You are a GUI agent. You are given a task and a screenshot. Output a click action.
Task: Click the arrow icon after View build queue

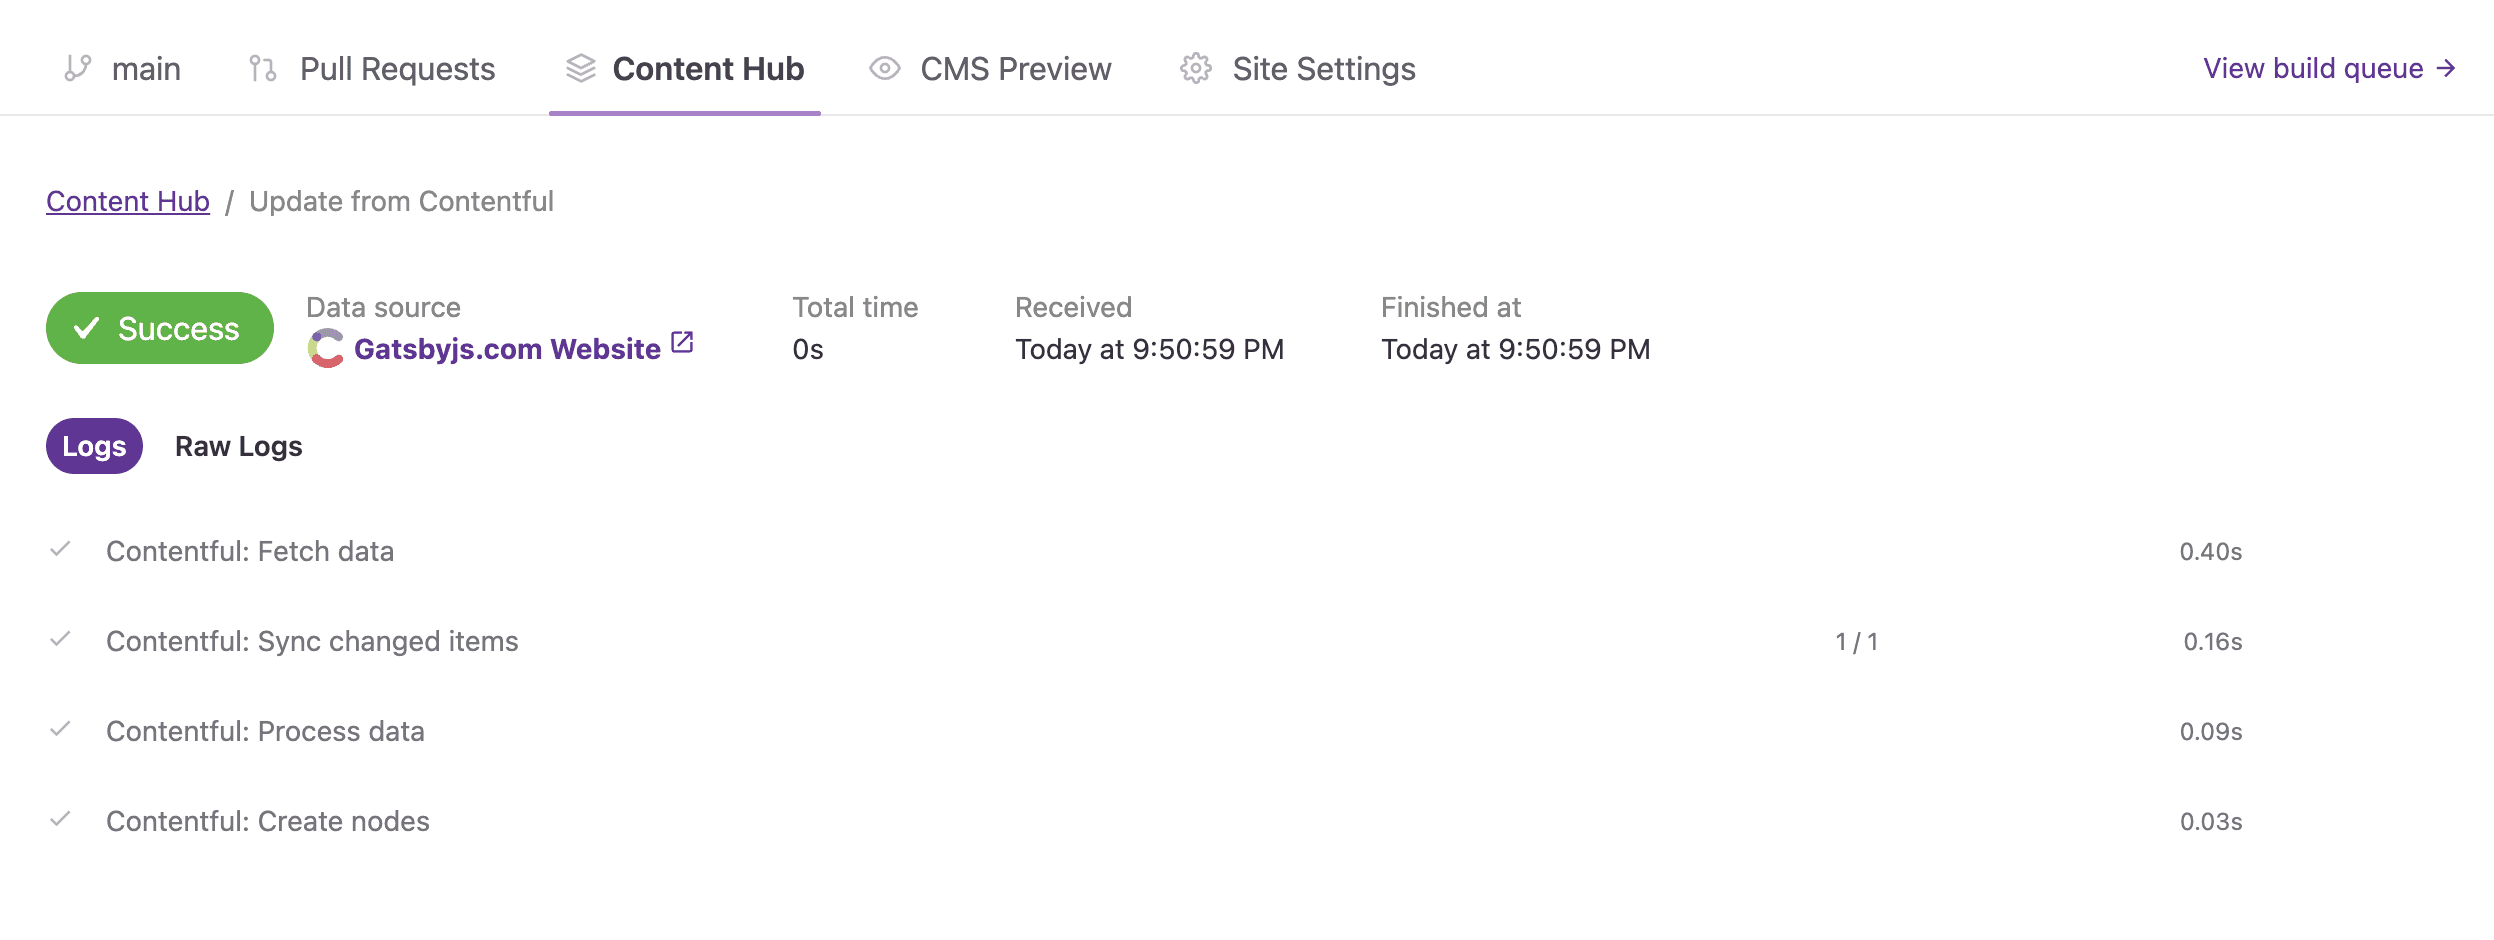point(2446,68)
